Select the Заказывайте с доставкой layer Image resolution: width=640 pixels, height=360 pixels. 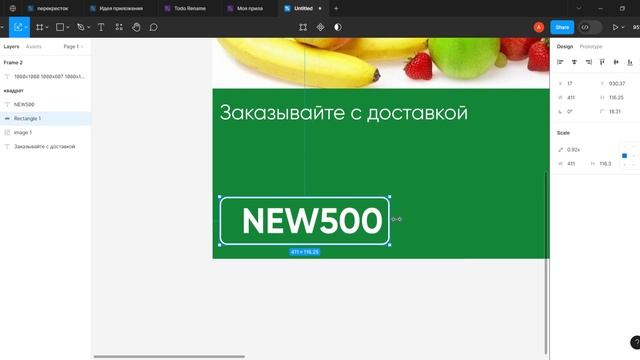click(45, 147)
